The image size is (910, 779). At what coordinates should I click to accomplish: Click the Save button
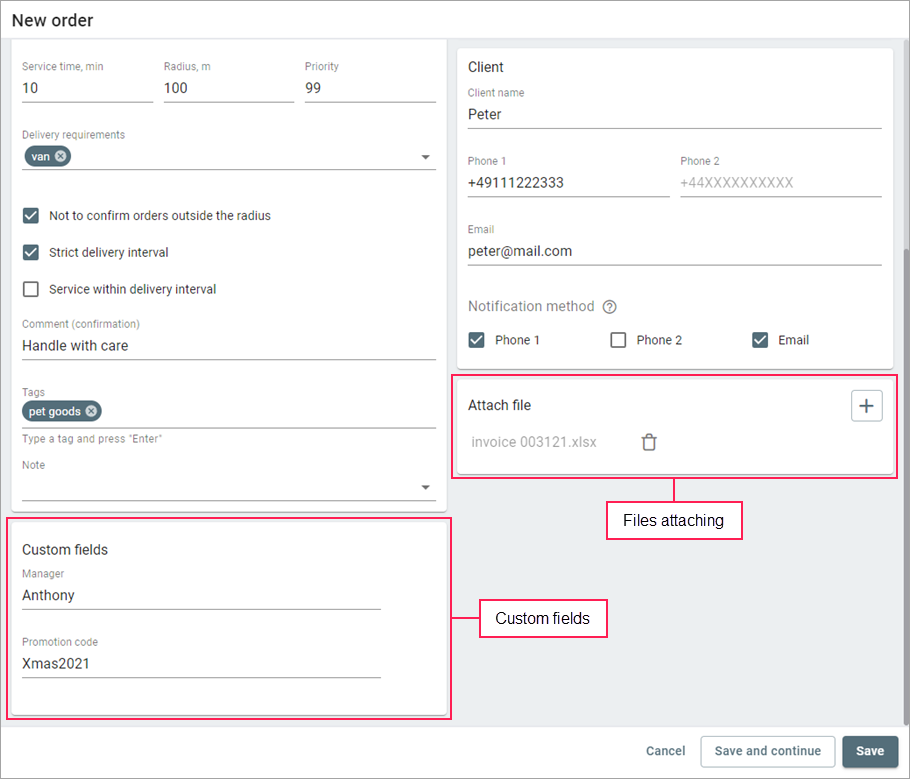(870, 751)
